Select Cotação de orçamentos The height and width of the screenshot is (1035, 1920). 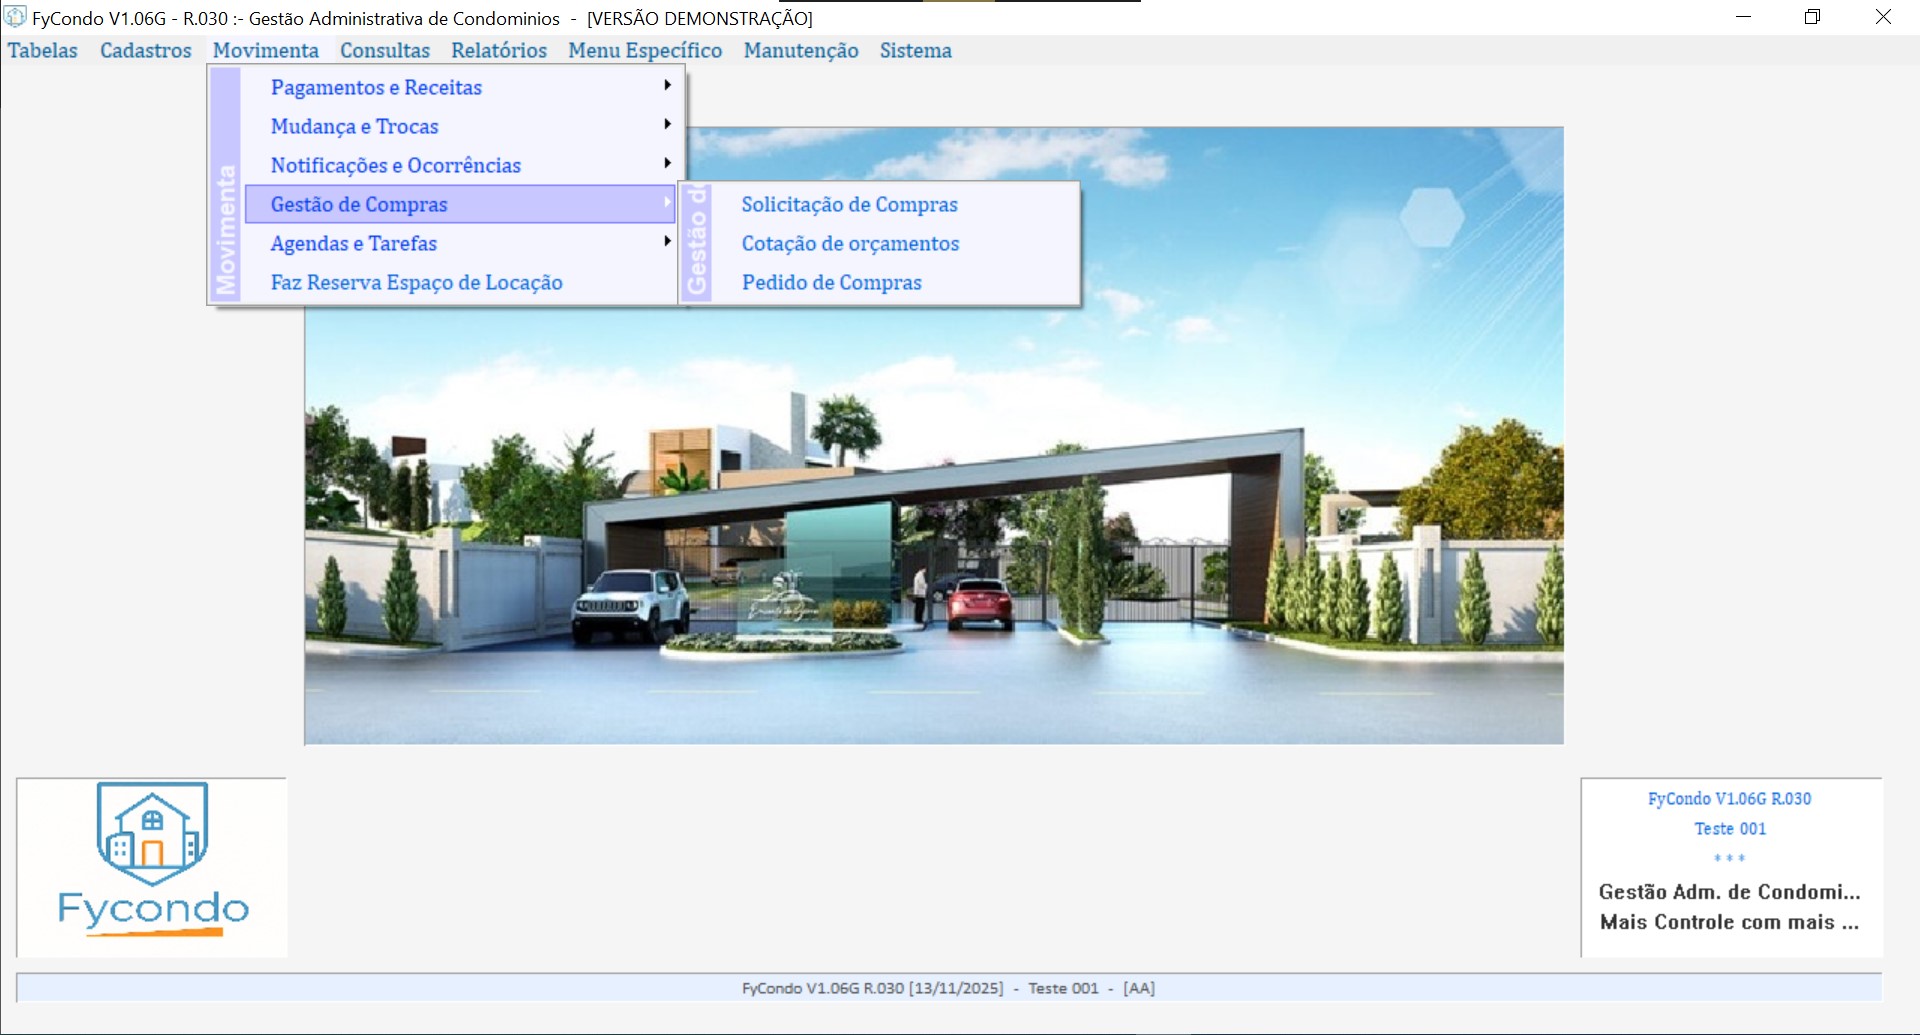tap(850, 244)
